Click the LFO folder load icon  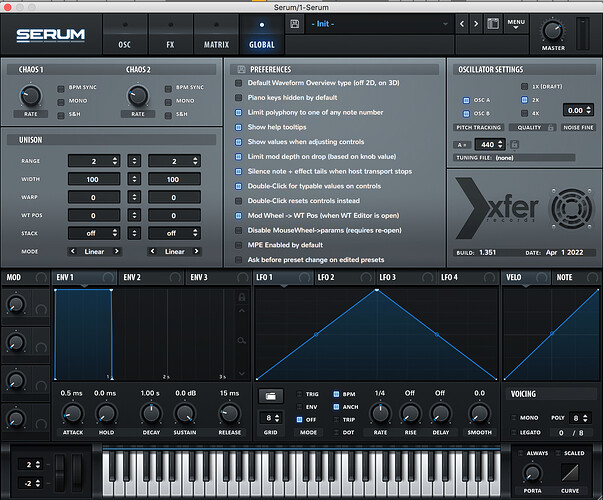point(271,396)
